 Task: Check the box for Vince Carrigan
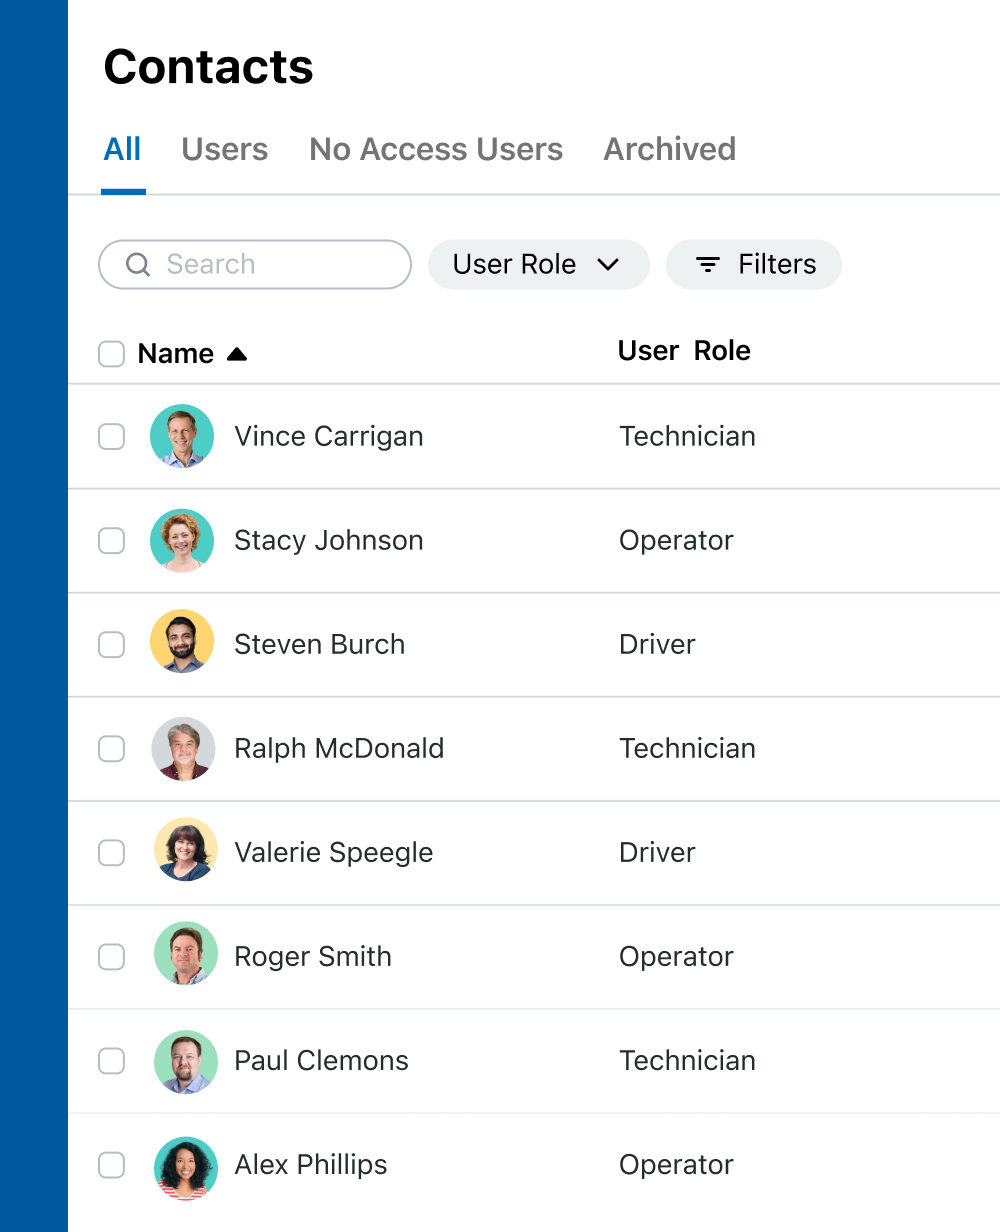(x=111, y=436)
